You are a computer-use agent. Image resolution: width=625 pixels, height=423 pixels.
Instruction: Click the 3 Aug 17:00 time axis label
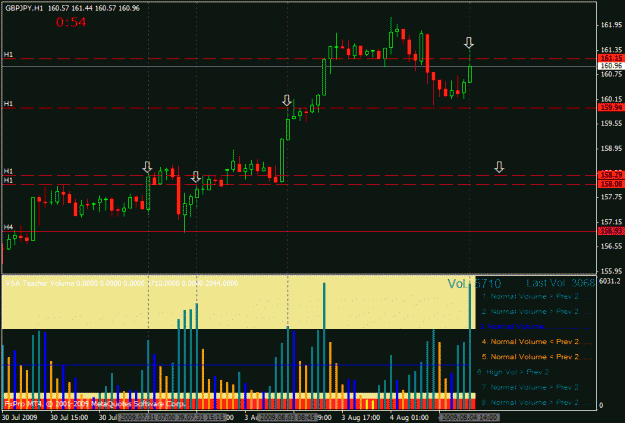tap(361, 417)
